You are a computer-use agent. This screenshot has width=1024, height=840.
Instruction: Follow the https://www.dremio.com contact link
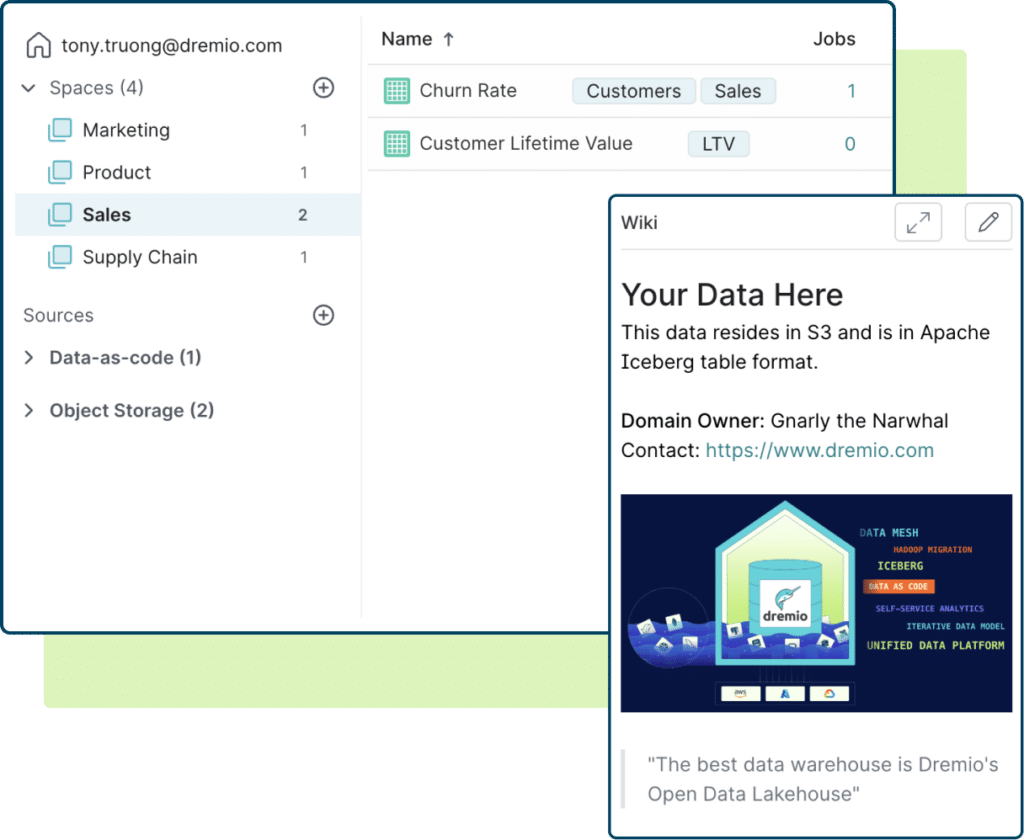(x=820, y=450)
